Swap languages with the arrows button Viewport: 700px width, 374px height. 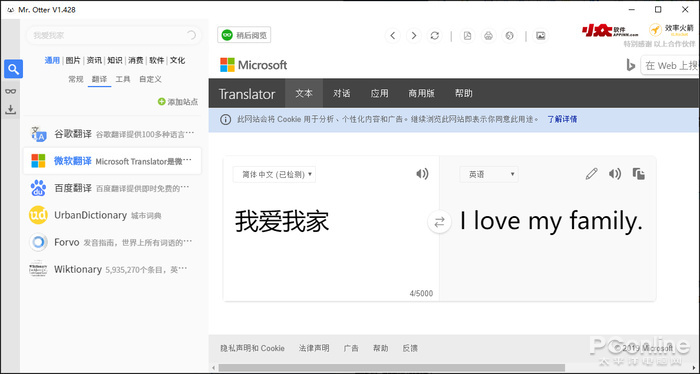(439, 222)
